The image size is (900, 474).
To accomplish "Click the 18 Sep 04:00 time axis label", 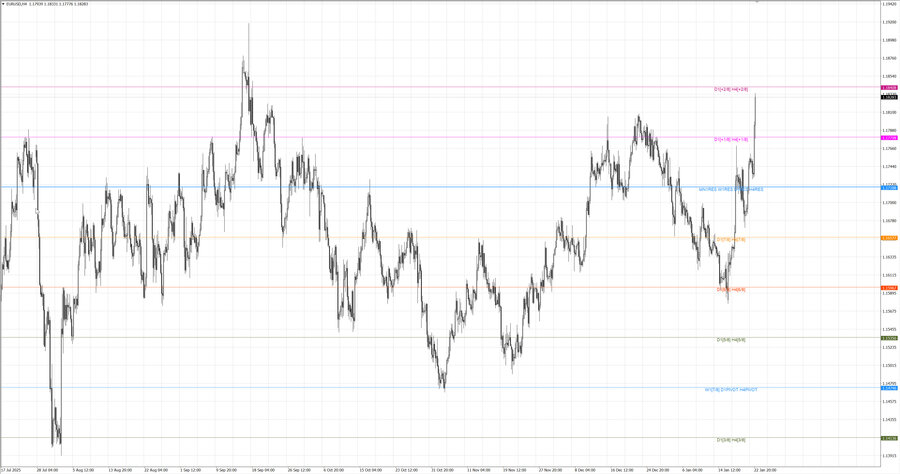I will pos(262,470).
